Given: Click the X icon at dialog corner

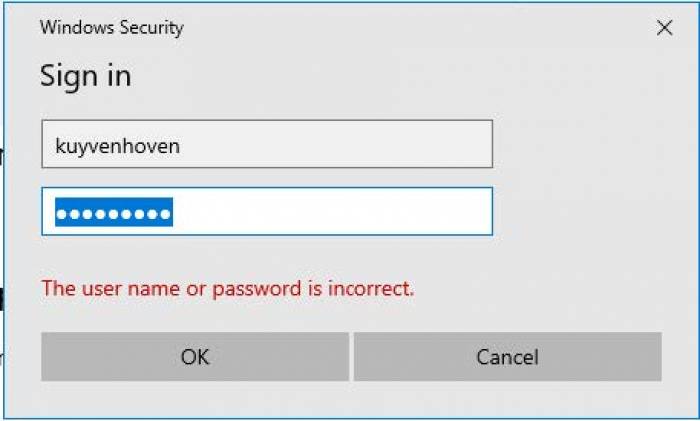Looking at the screenshot, I should pyautogui.click(x=664, y=28).
